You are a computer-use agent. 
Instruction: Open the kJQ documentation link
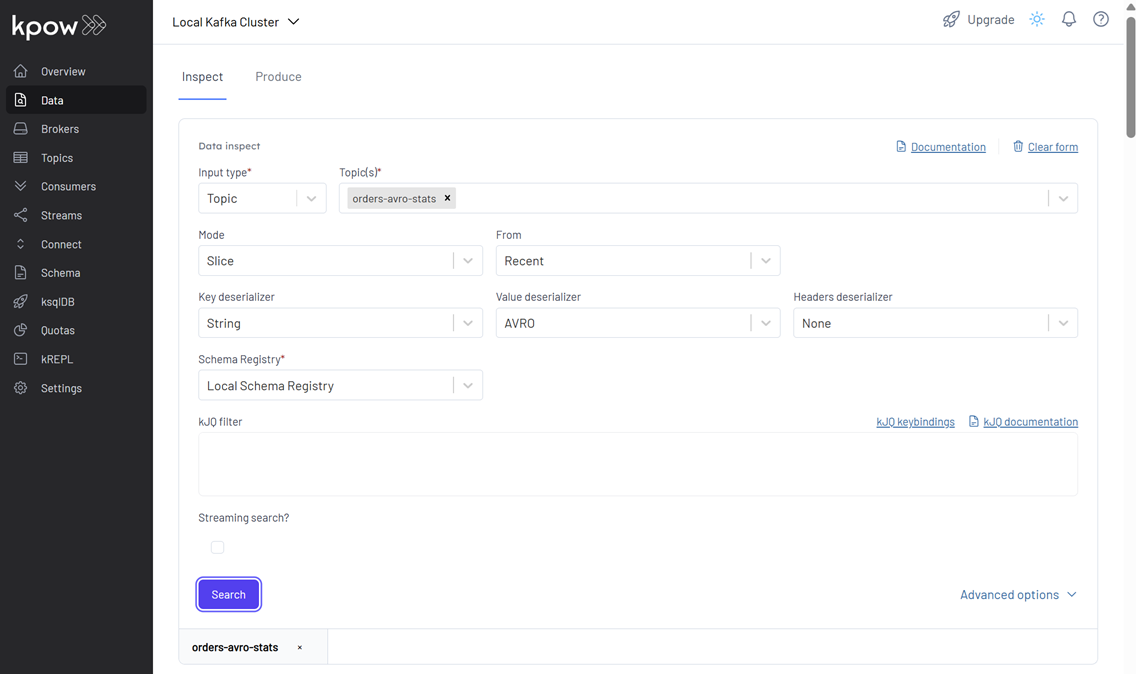(x=1030, y=422)
